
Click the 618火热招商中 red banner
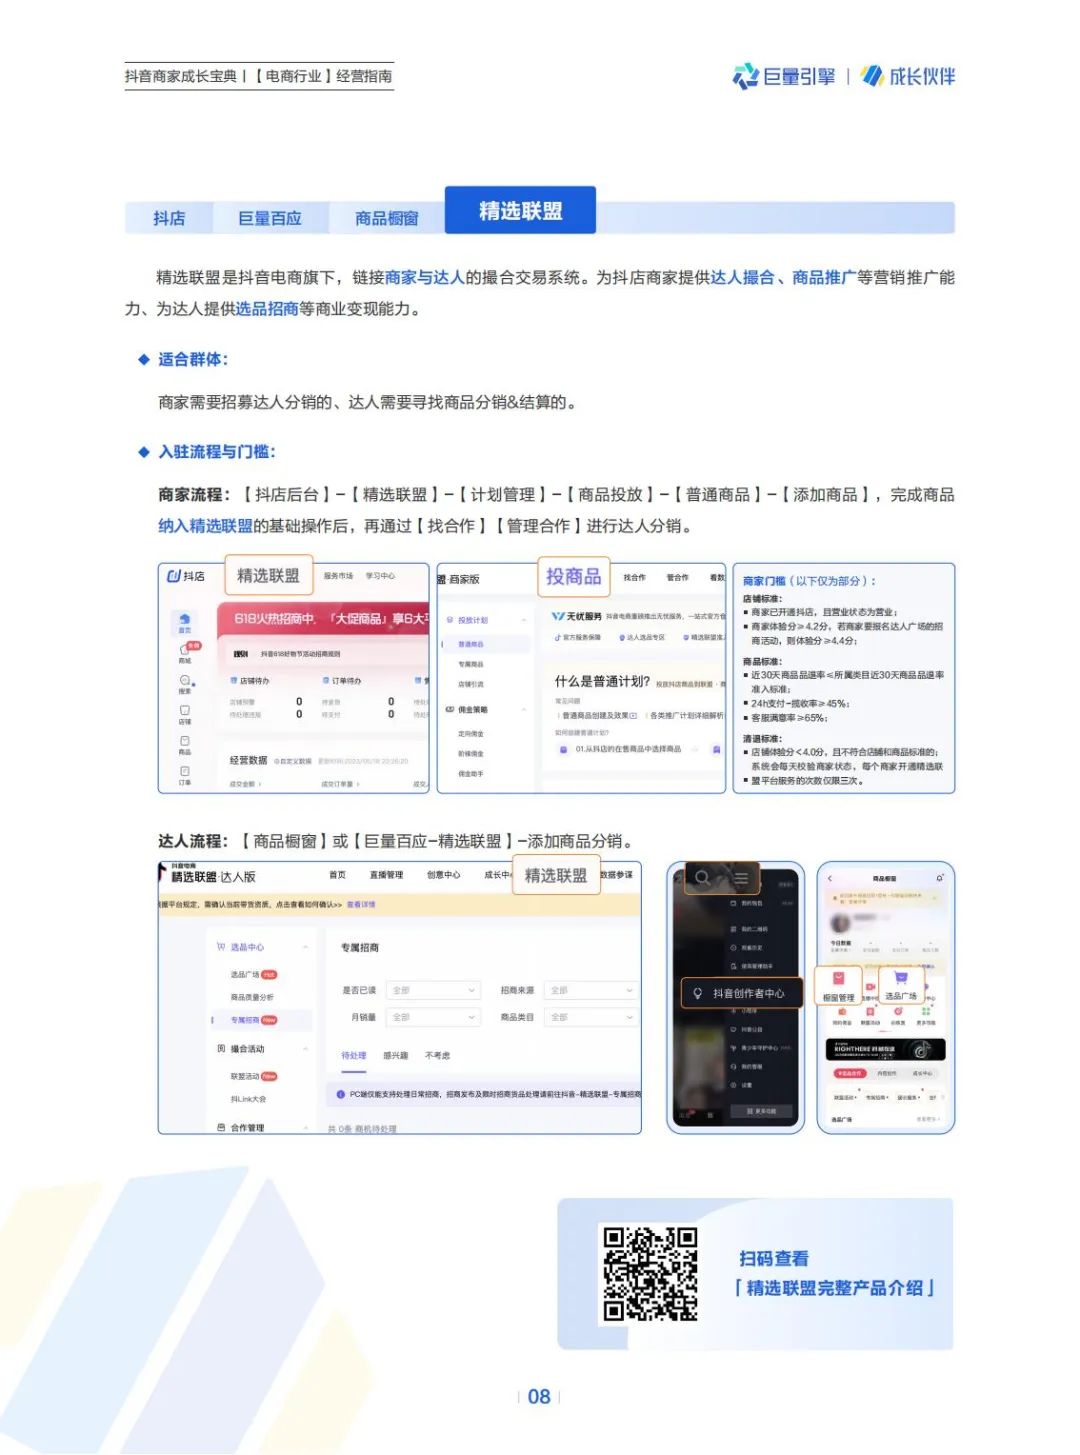[x=323, y=619]
